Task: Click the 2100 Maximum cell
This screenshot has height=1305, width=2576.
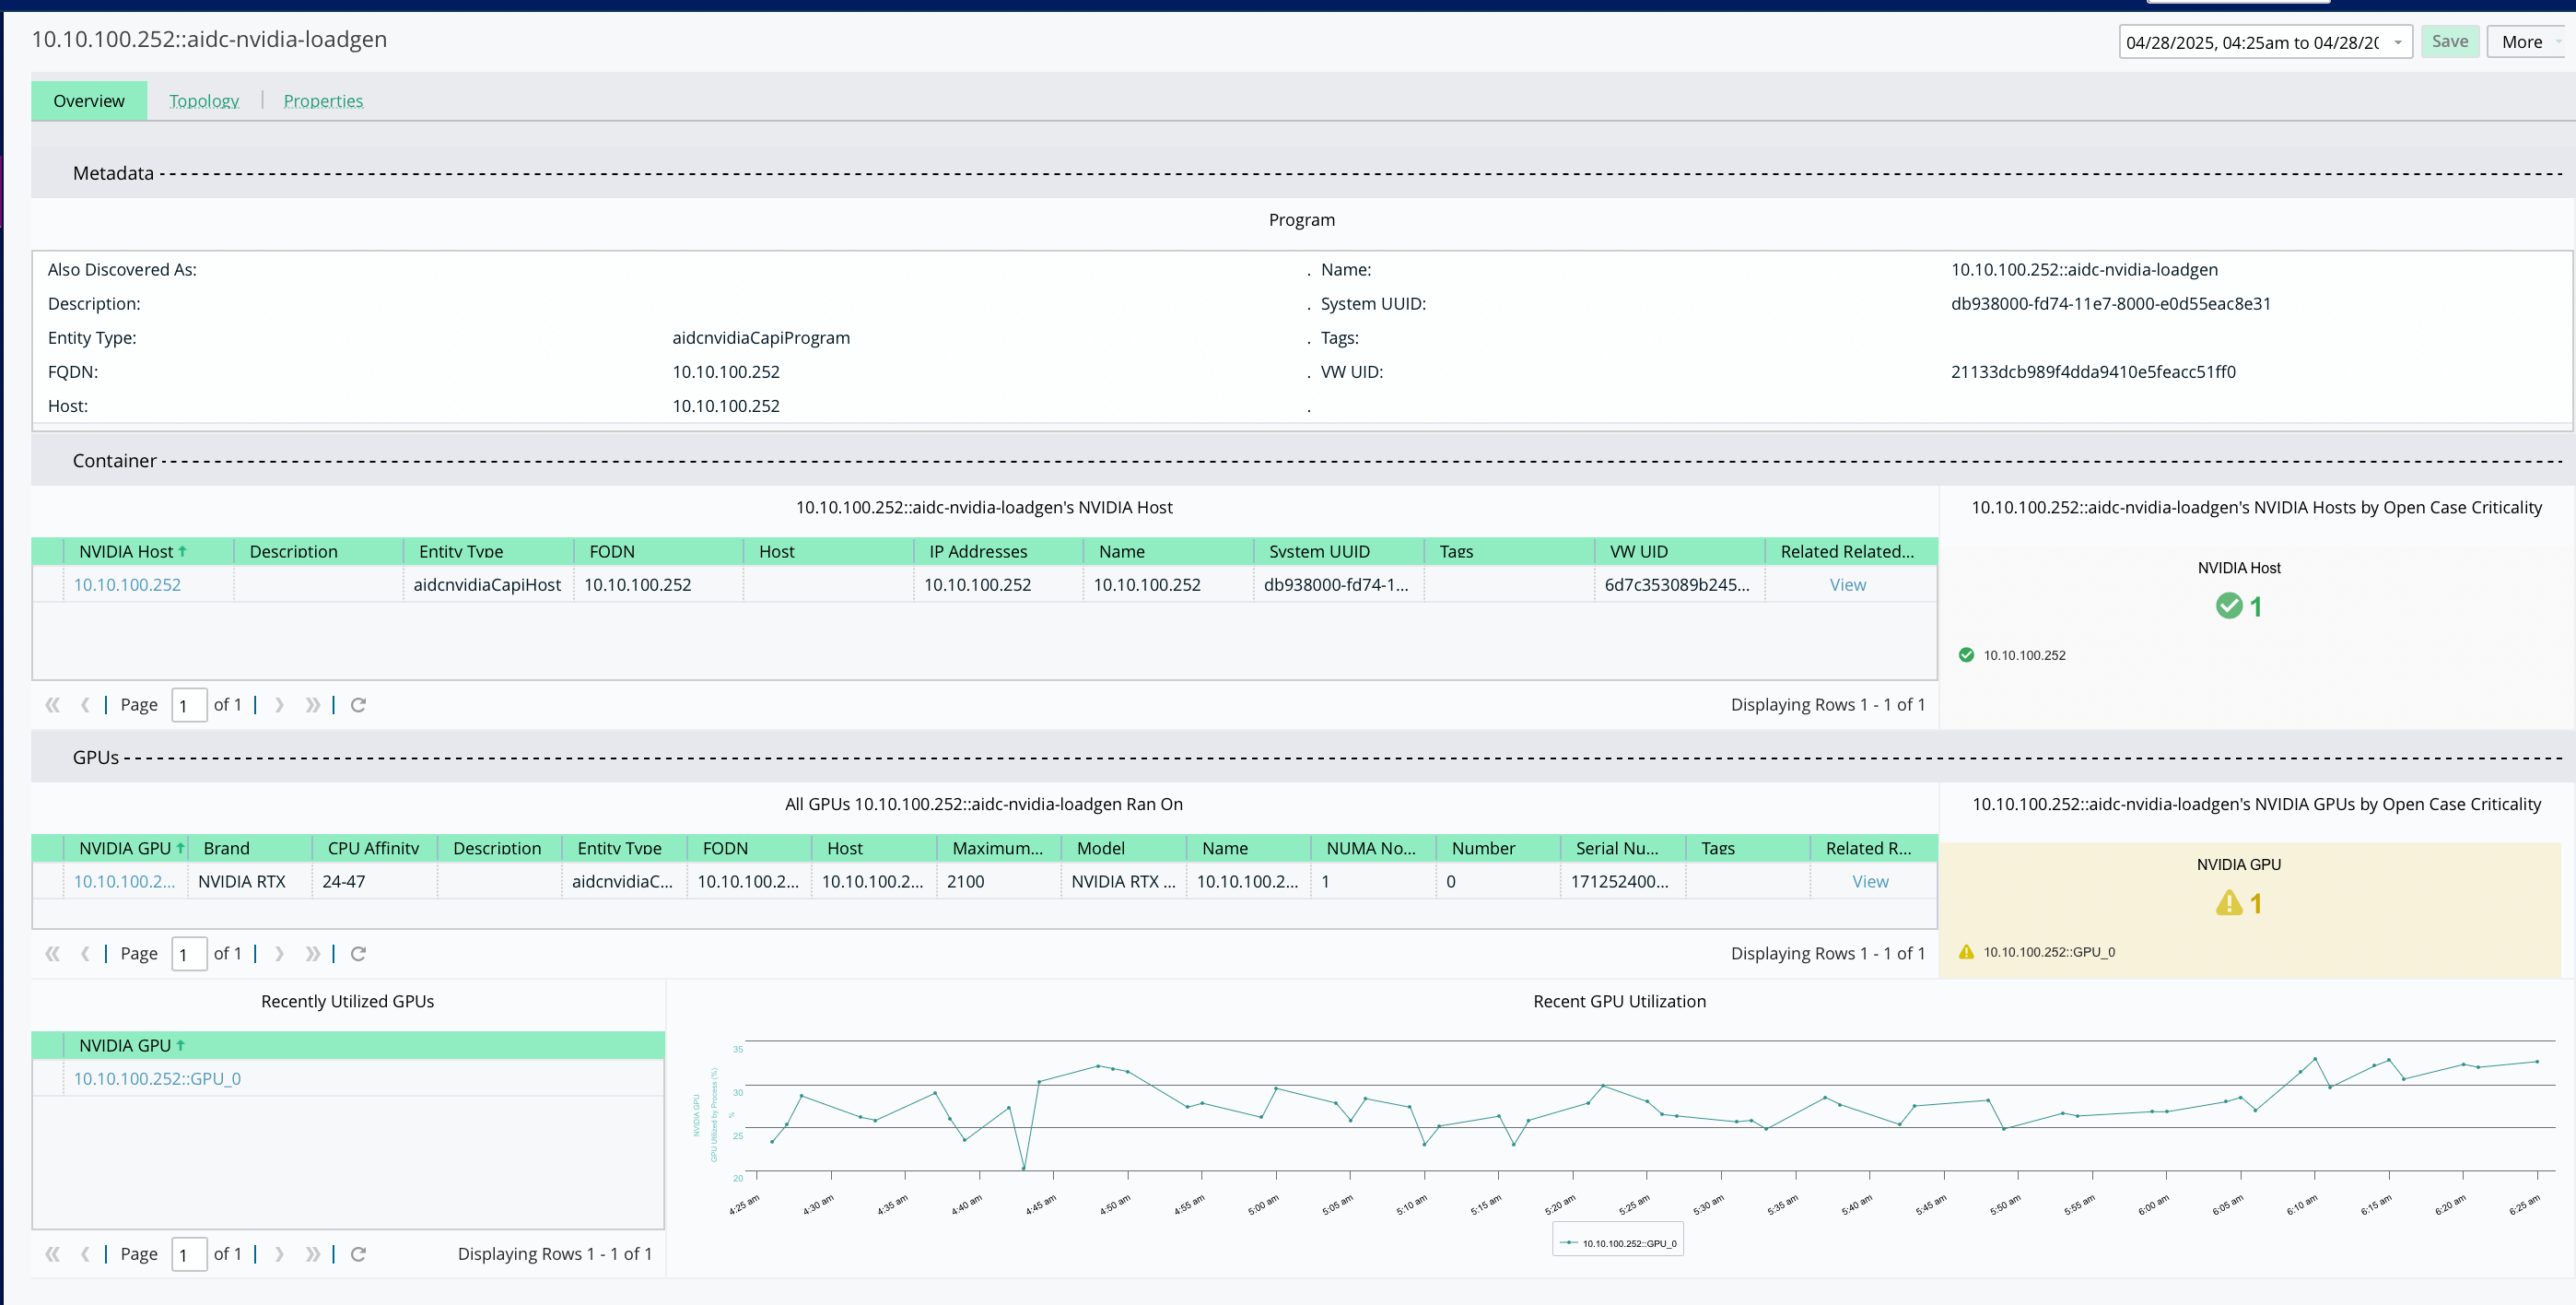Action: point(998,882)
